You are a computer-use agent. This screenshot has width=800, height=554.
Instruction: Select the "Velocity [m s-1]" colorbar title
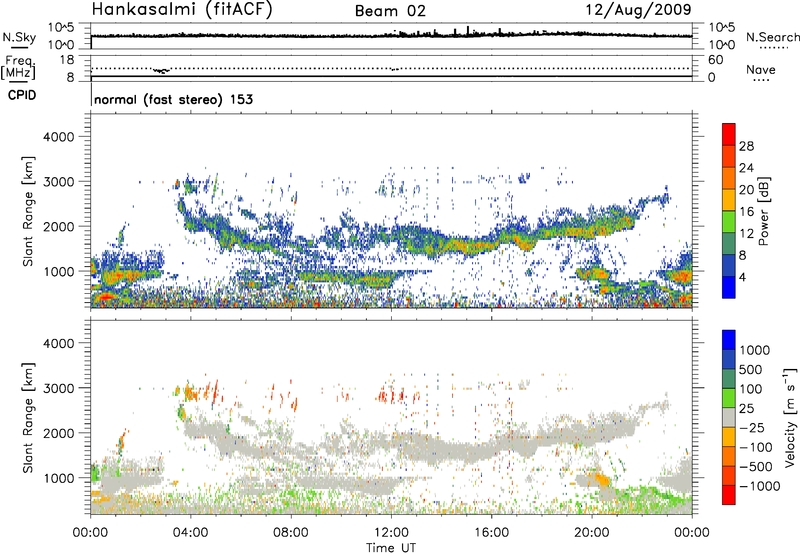(x=790, y=418)
